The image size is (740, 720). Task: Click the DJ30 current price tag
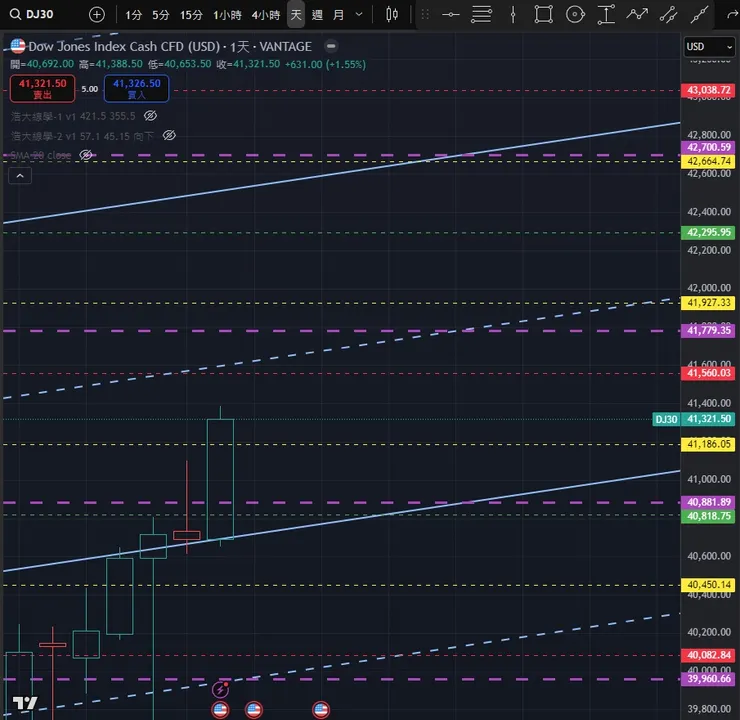click(666, 419)
